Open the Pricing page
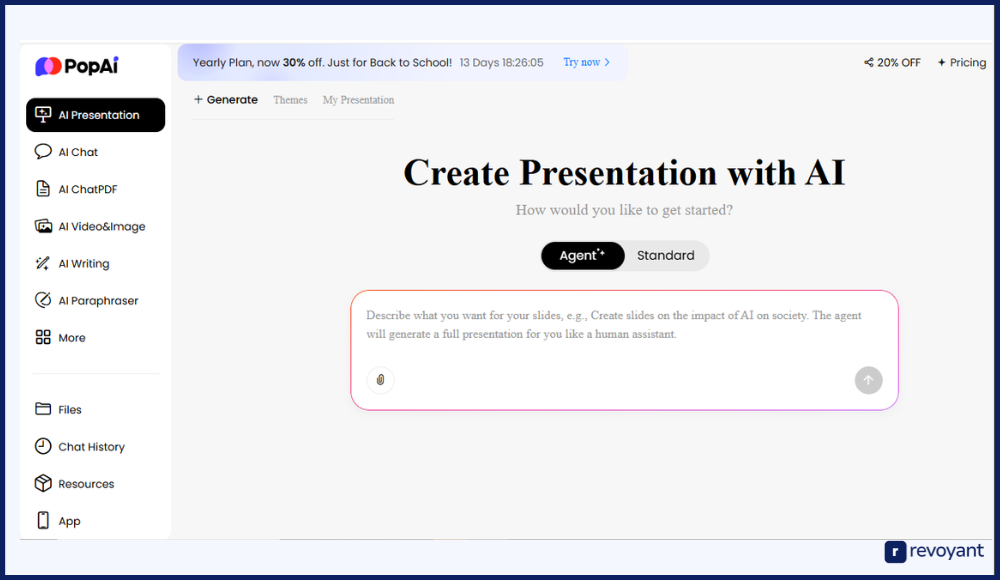Screen dimensions: 1000x580 (x=961, y=63)
